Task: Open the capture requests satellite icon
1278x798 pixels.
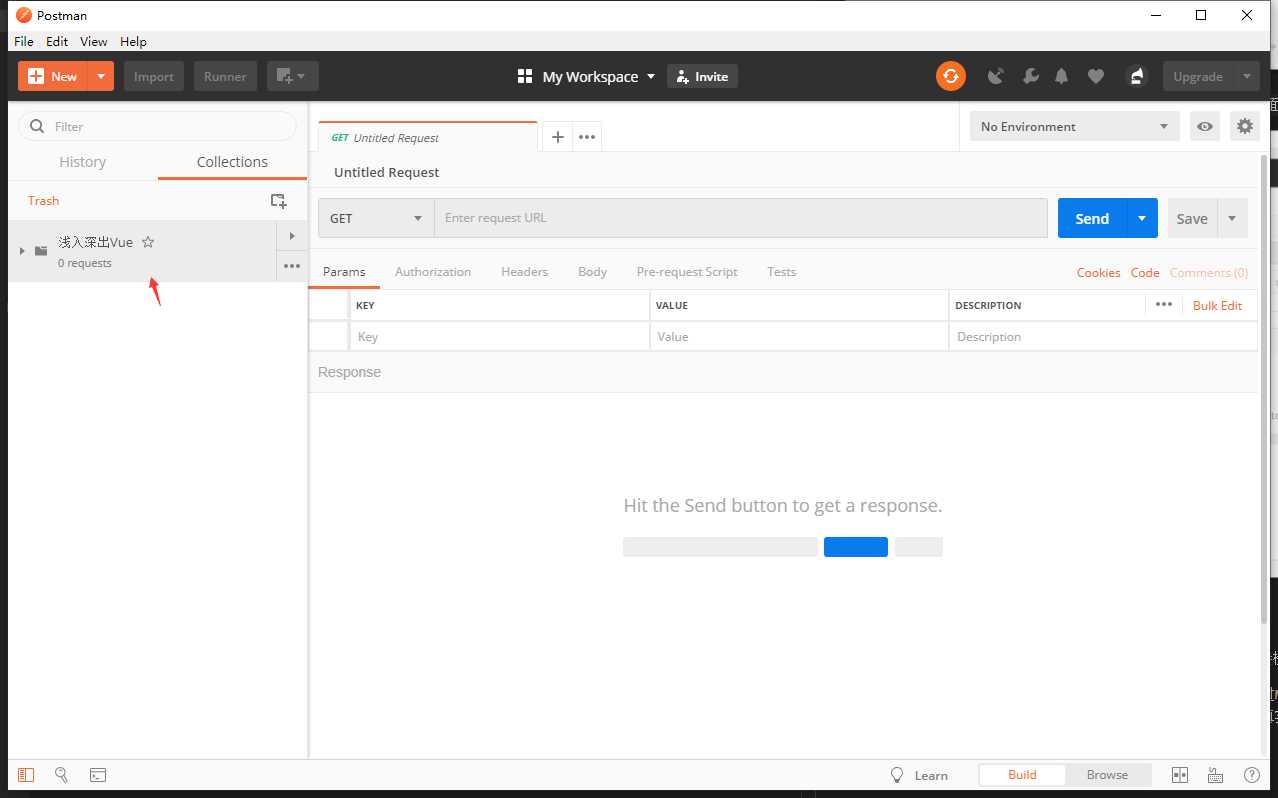Action: [995, 76]
